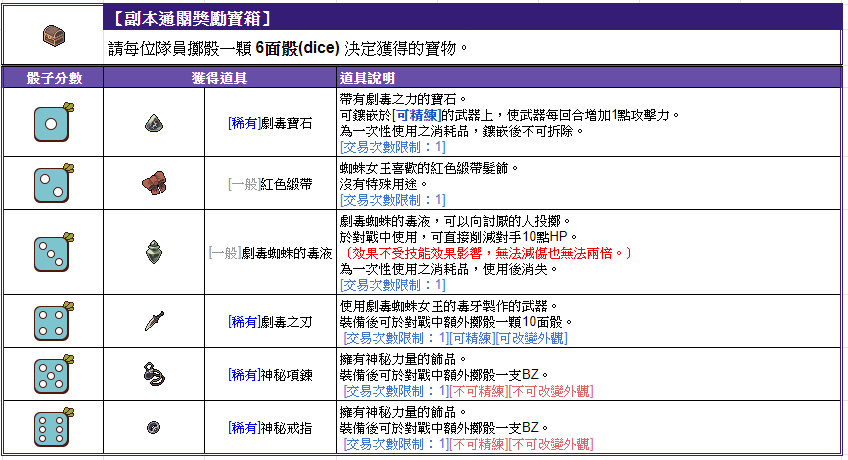Click the [稀有]神秘項鍊 item name
Viewport: 848px width, 460px height.
pos(270,375)
